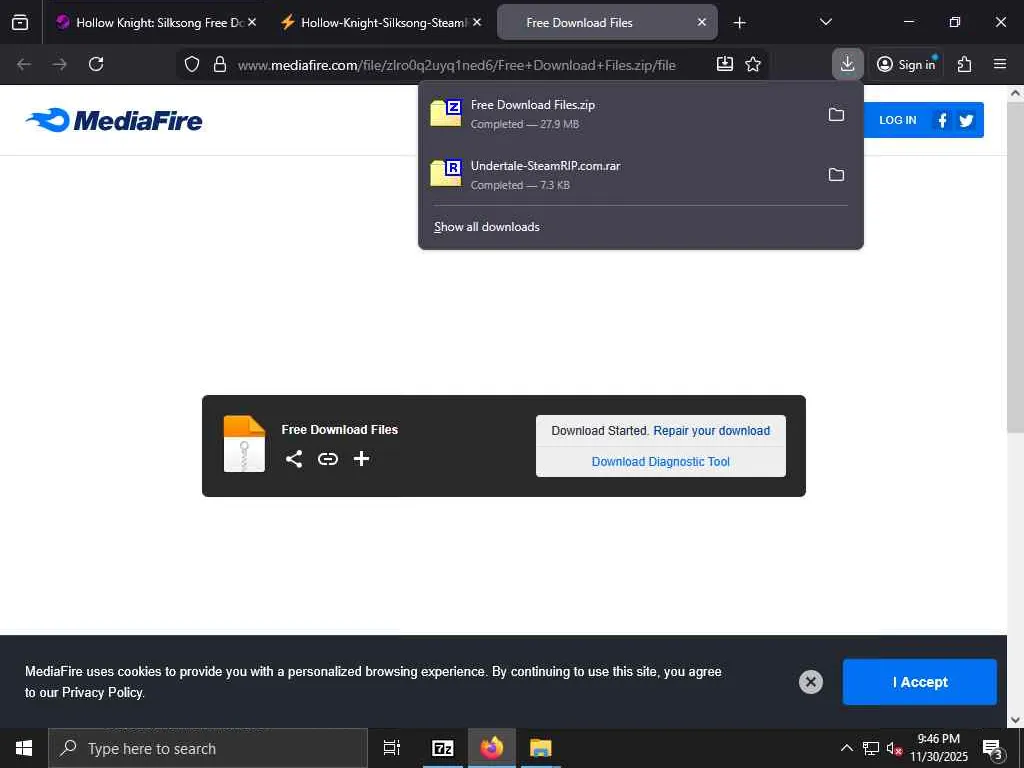Screen dimensions: 1024x768
Task: Open the network icon in system tray
Action: (x=871, y=748)
